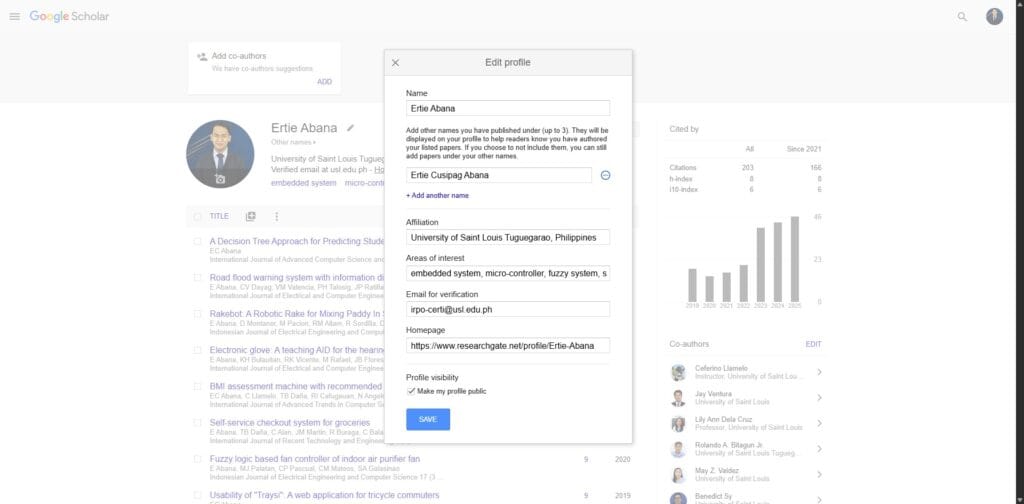Check the BMI assessment machine checkbox
This screenshot has width=1024, height=504.
[x=197, y=386]
